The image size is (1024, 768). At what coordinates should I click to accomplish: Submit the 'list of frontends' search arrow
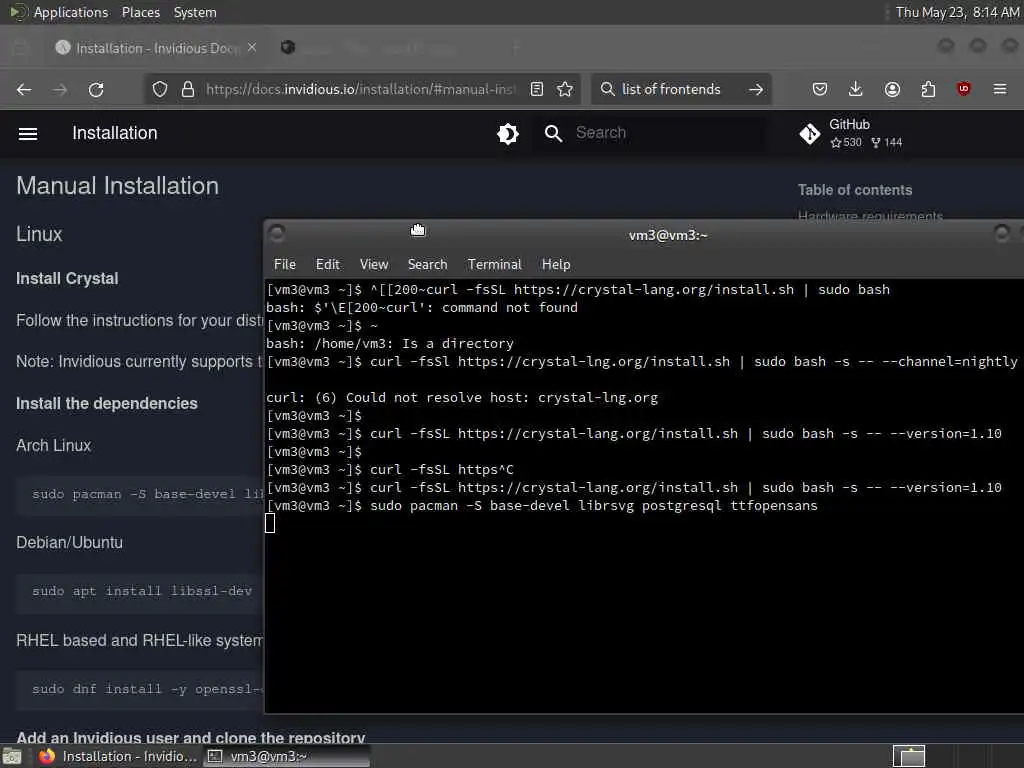pyautogui.click(x=756, y=89)
